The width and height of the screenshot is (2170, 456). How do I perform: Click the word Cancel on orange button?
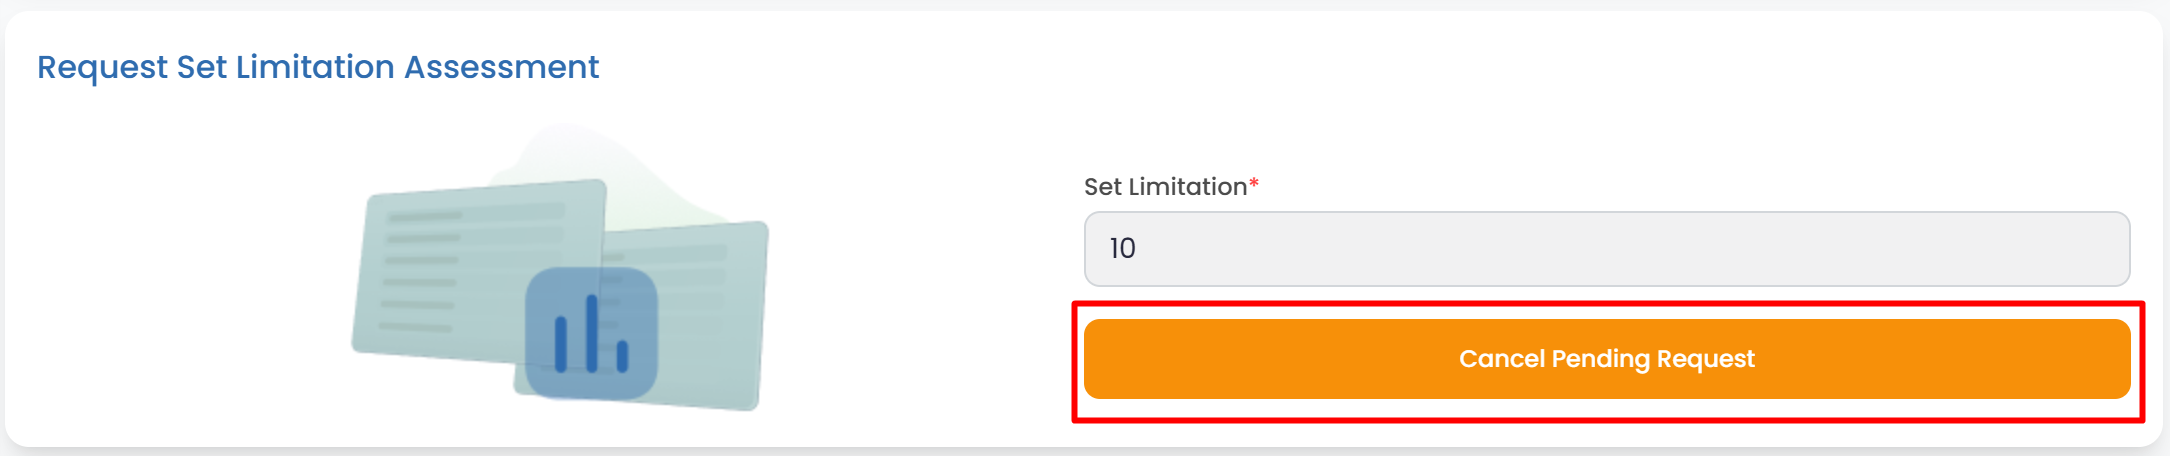click(x=1501, y=359)
